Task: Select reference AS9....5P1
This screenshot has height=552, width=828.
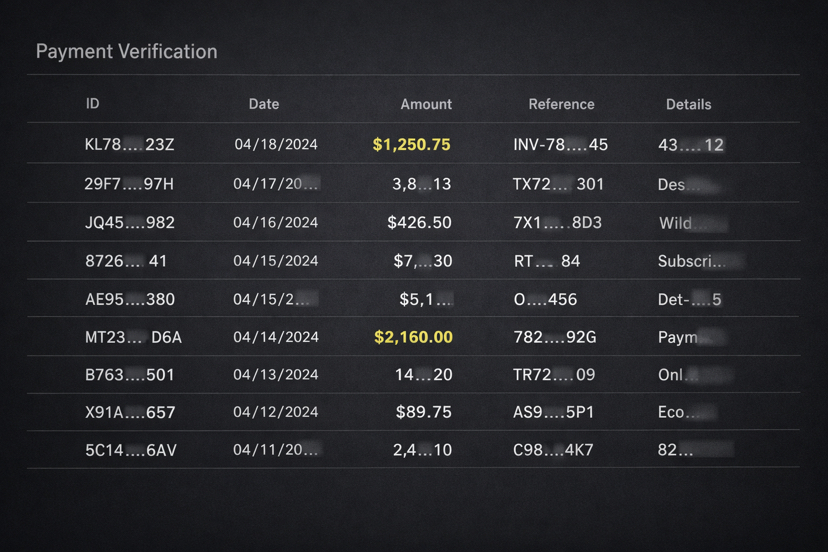Action: (553, 412)
